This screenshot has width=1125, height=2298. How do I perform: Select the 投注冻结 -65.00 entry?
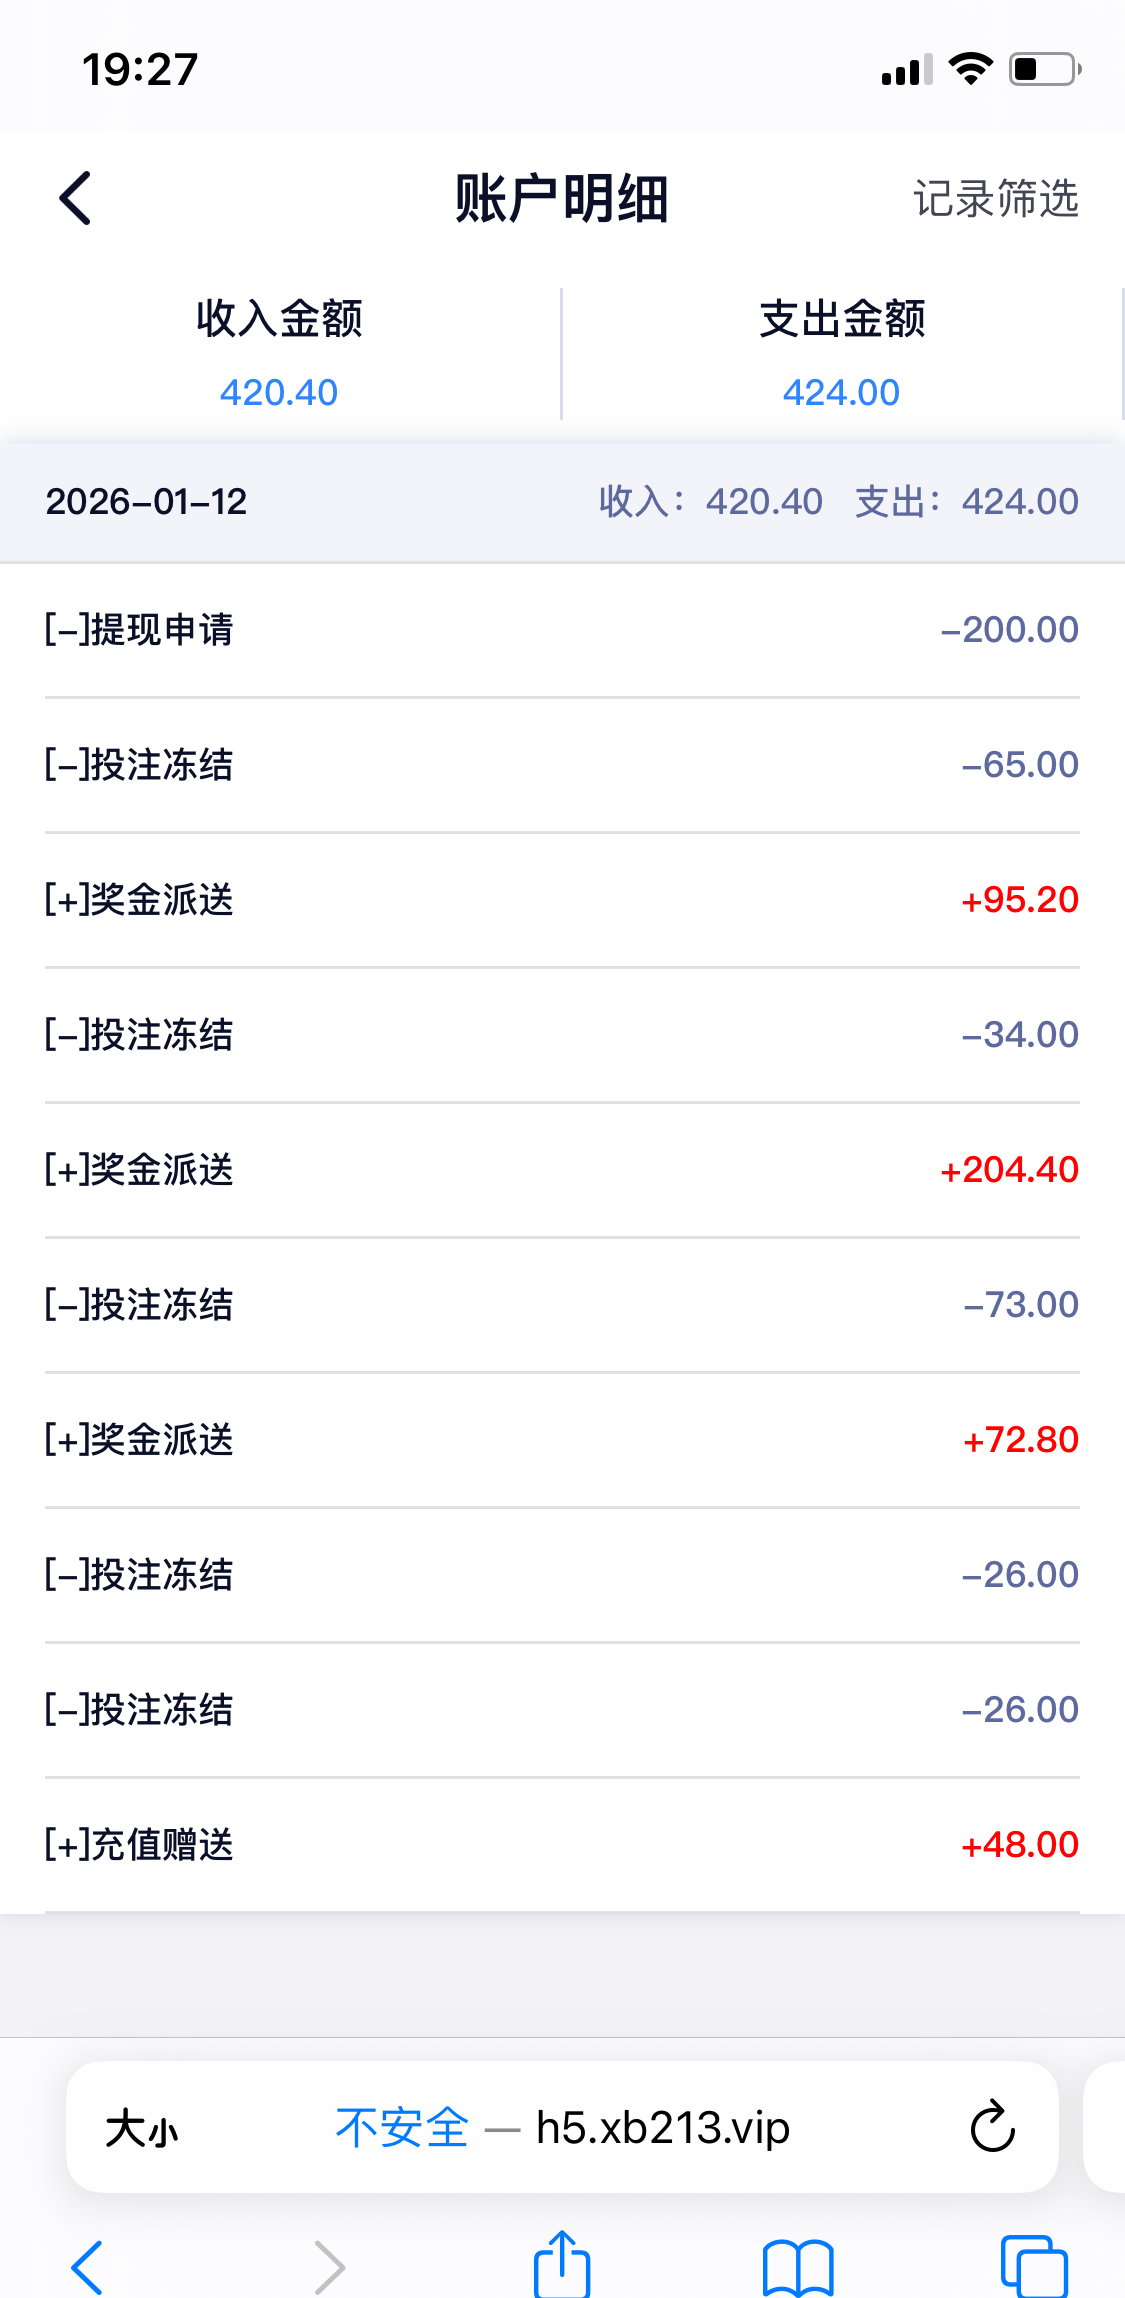coord(562,765)
